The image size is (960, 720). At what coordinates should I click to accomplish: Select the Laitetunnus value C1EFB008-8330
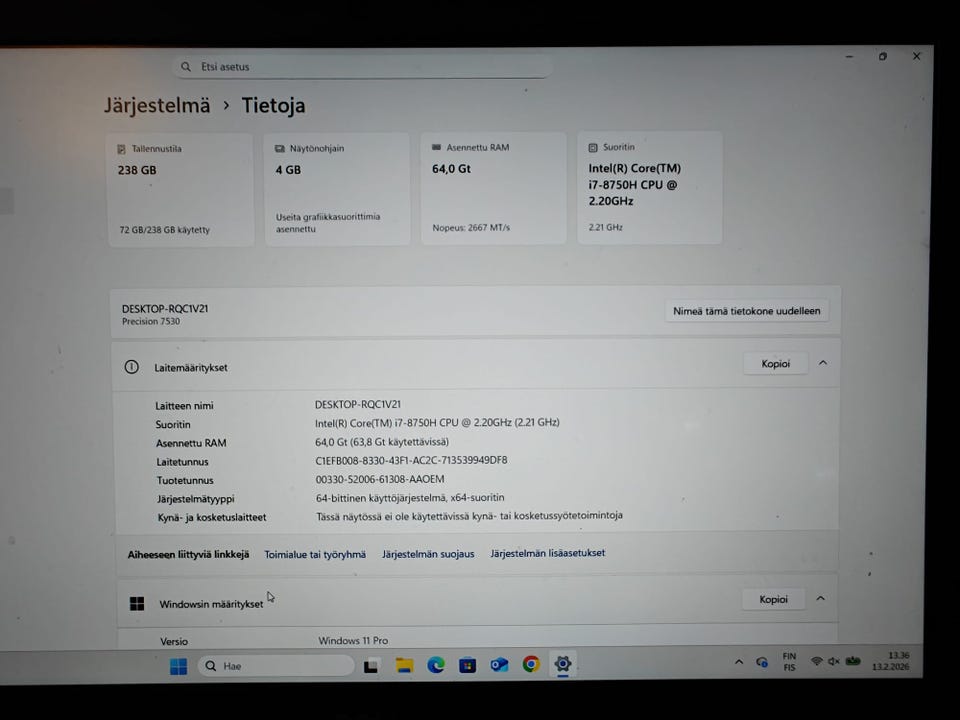pyautogui.click(x=411, y=460)
